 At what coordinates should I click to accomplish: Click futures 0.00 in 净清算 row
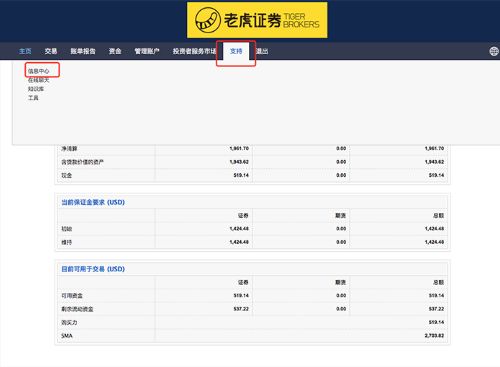click(341, 148)
